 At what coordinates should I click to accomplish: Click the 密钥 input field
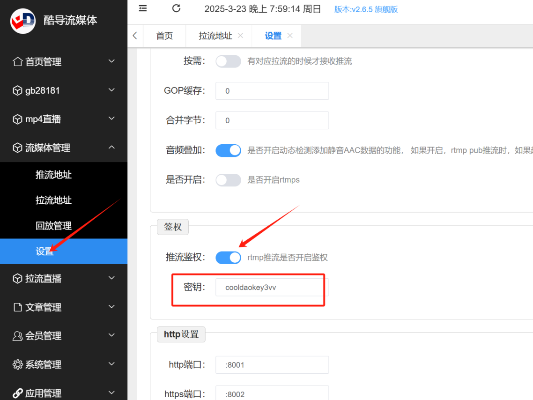[x=272, y=288]
